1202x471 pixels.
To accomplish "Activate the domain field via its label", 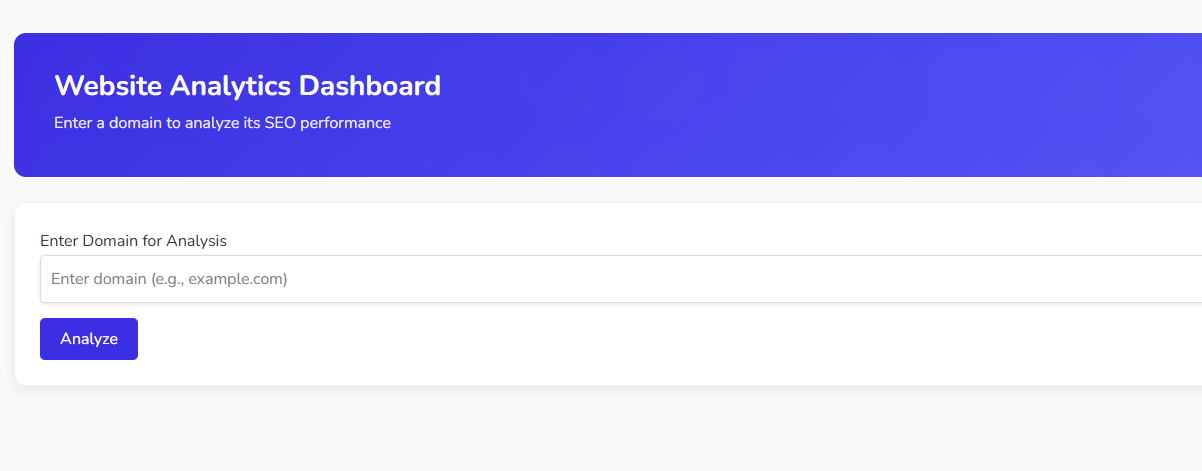I will (x=133, y=241).
